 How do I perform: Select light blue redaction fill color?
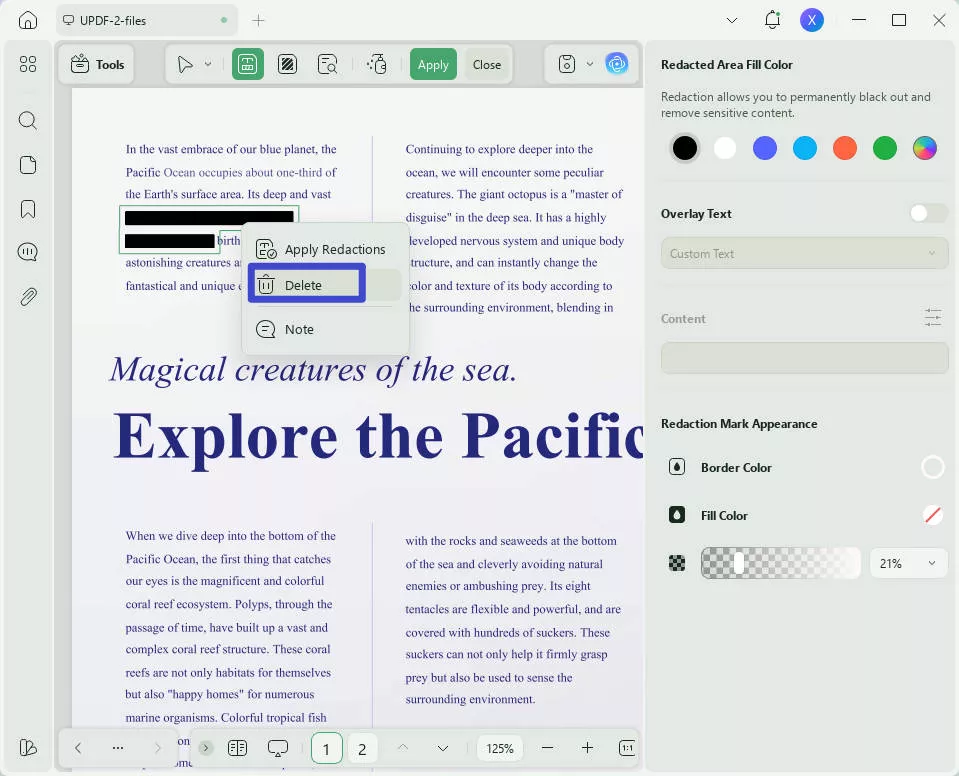[x=804, y=147]
